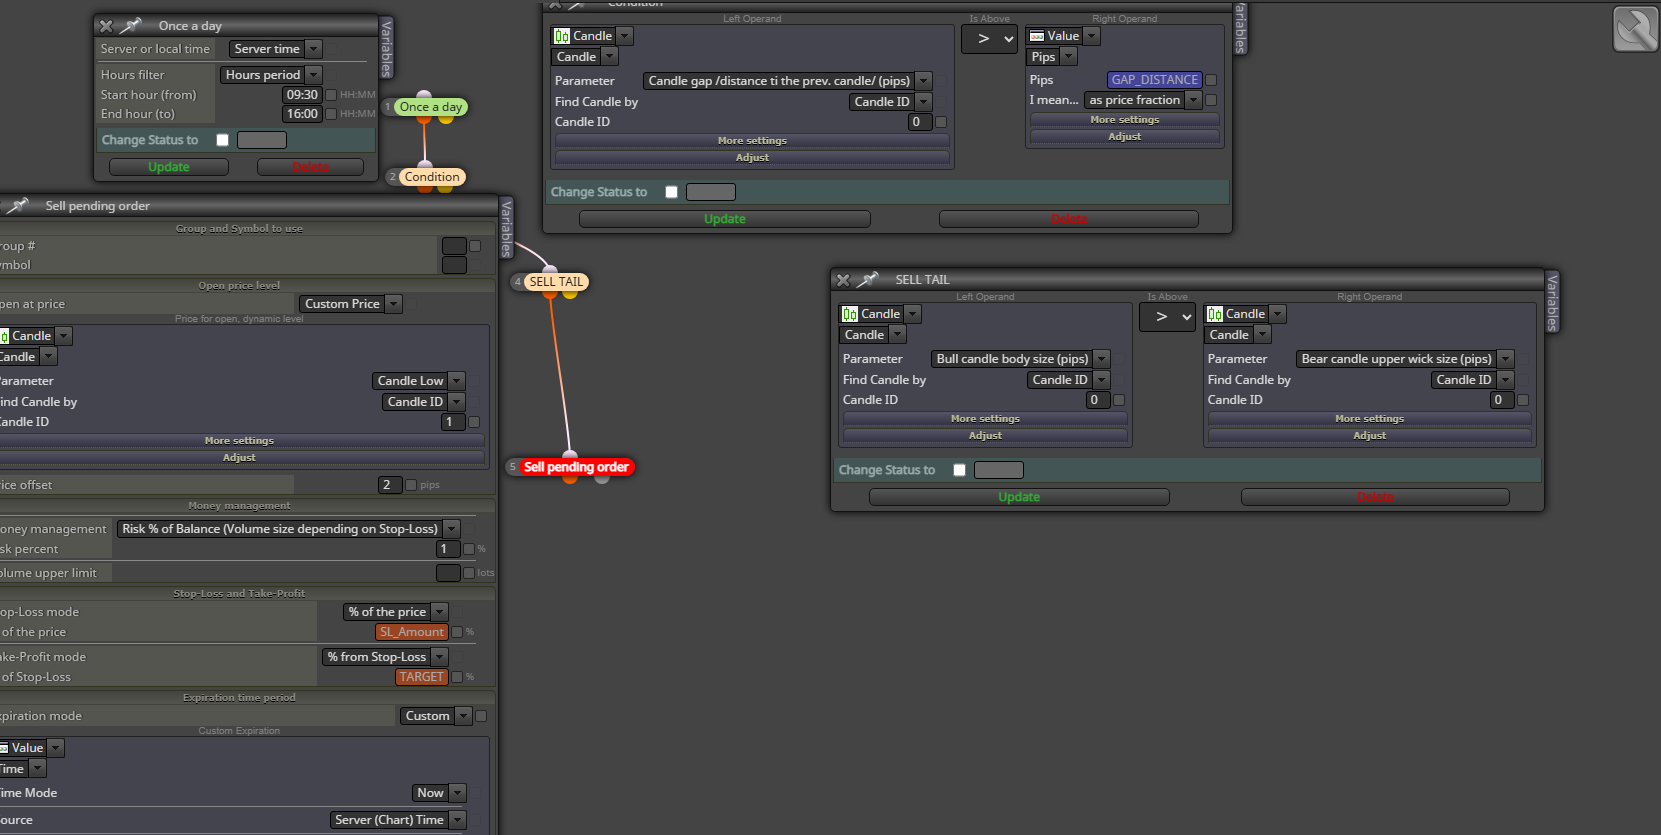
Task: Toggle the checkbox next to Condition Candle ID 0
Action: point(941,122)
